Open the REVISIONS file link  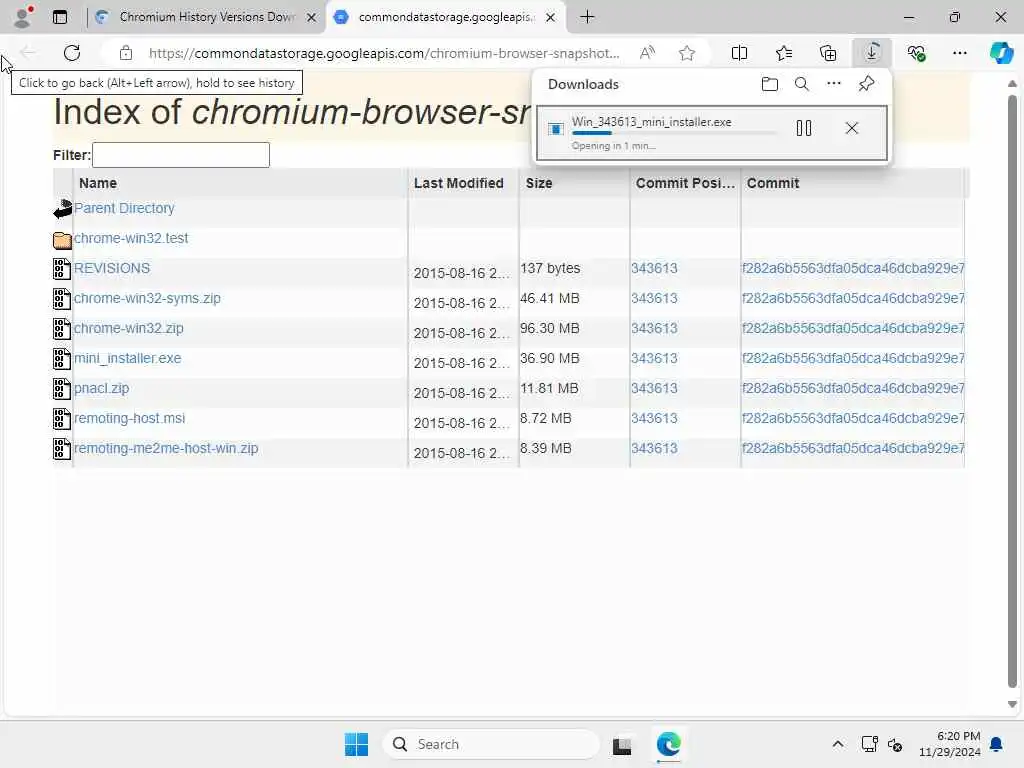[x=112, y=268]
